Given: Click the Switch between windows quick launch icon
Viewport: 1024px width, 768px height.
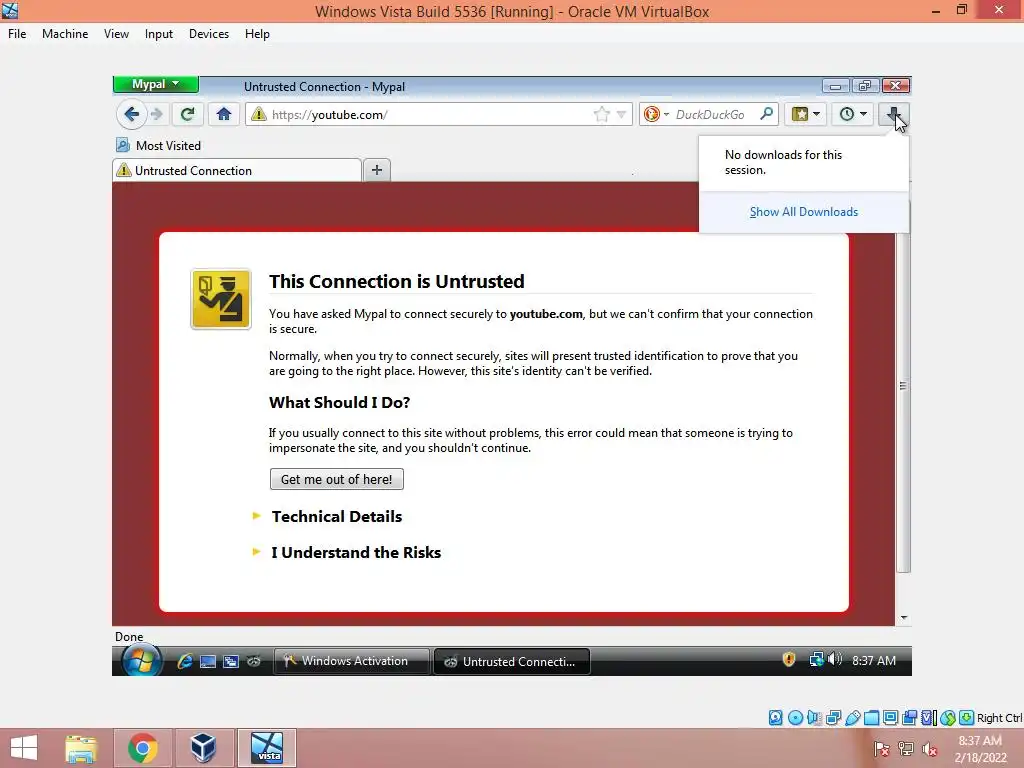Looking at the screenshot, I should click(x=231, y=662).
